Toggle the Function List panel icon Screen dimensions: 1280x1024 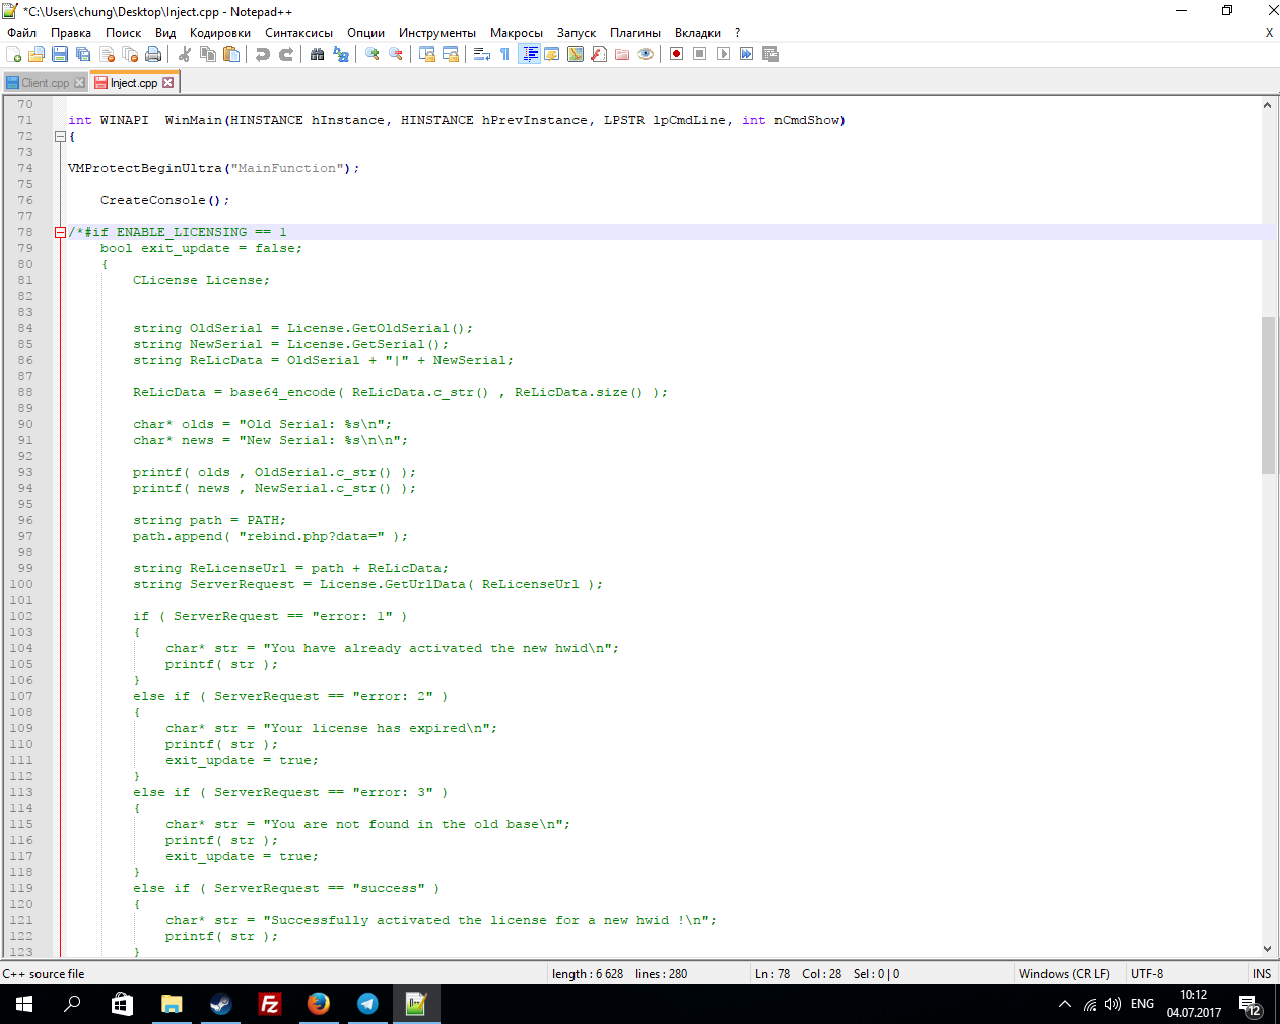(599, 54)
